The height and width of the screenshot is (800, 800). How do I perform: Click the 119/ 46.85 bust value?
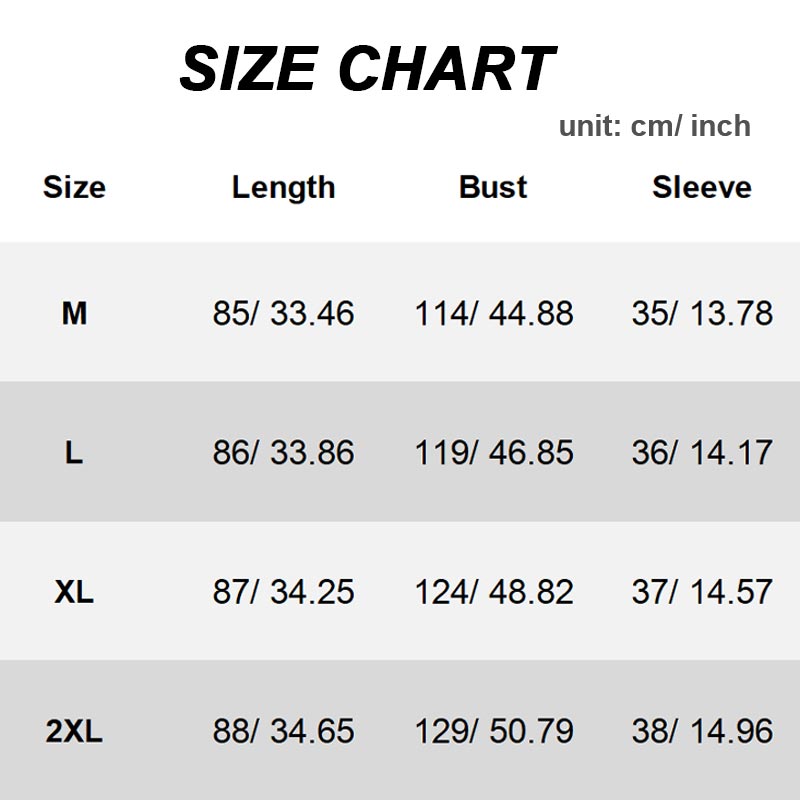coord(494,453)
